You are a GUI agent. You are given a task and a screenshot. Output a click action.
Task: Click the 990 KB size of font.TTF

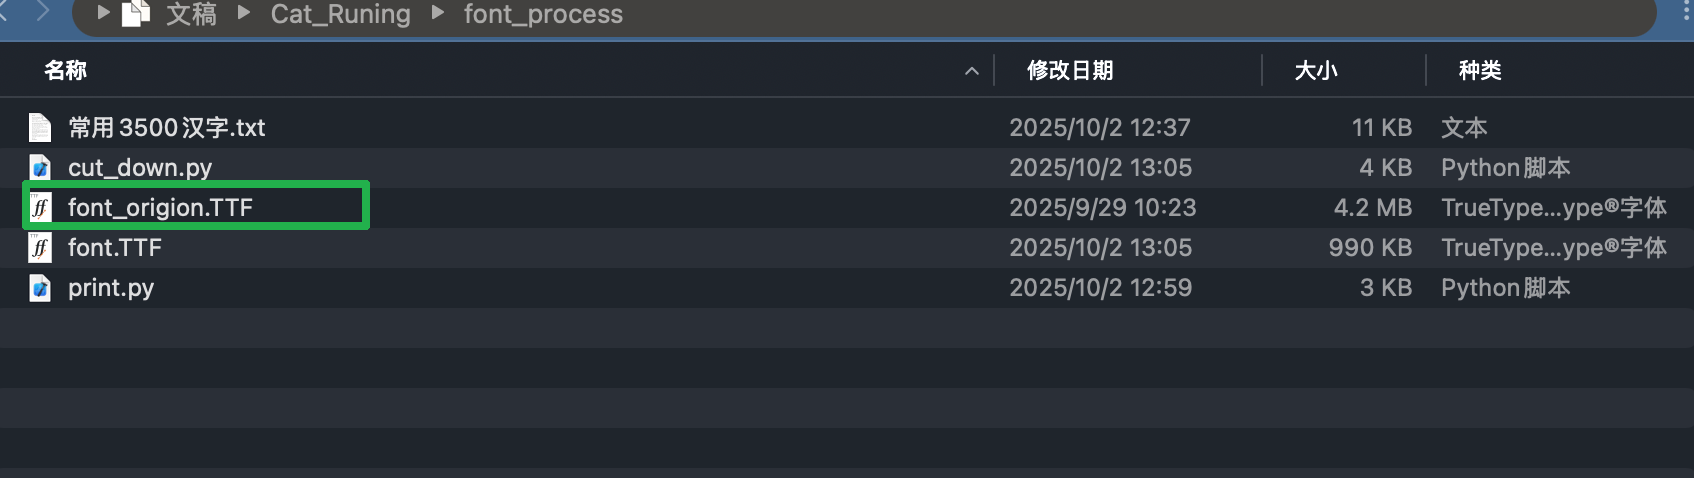1369,248
